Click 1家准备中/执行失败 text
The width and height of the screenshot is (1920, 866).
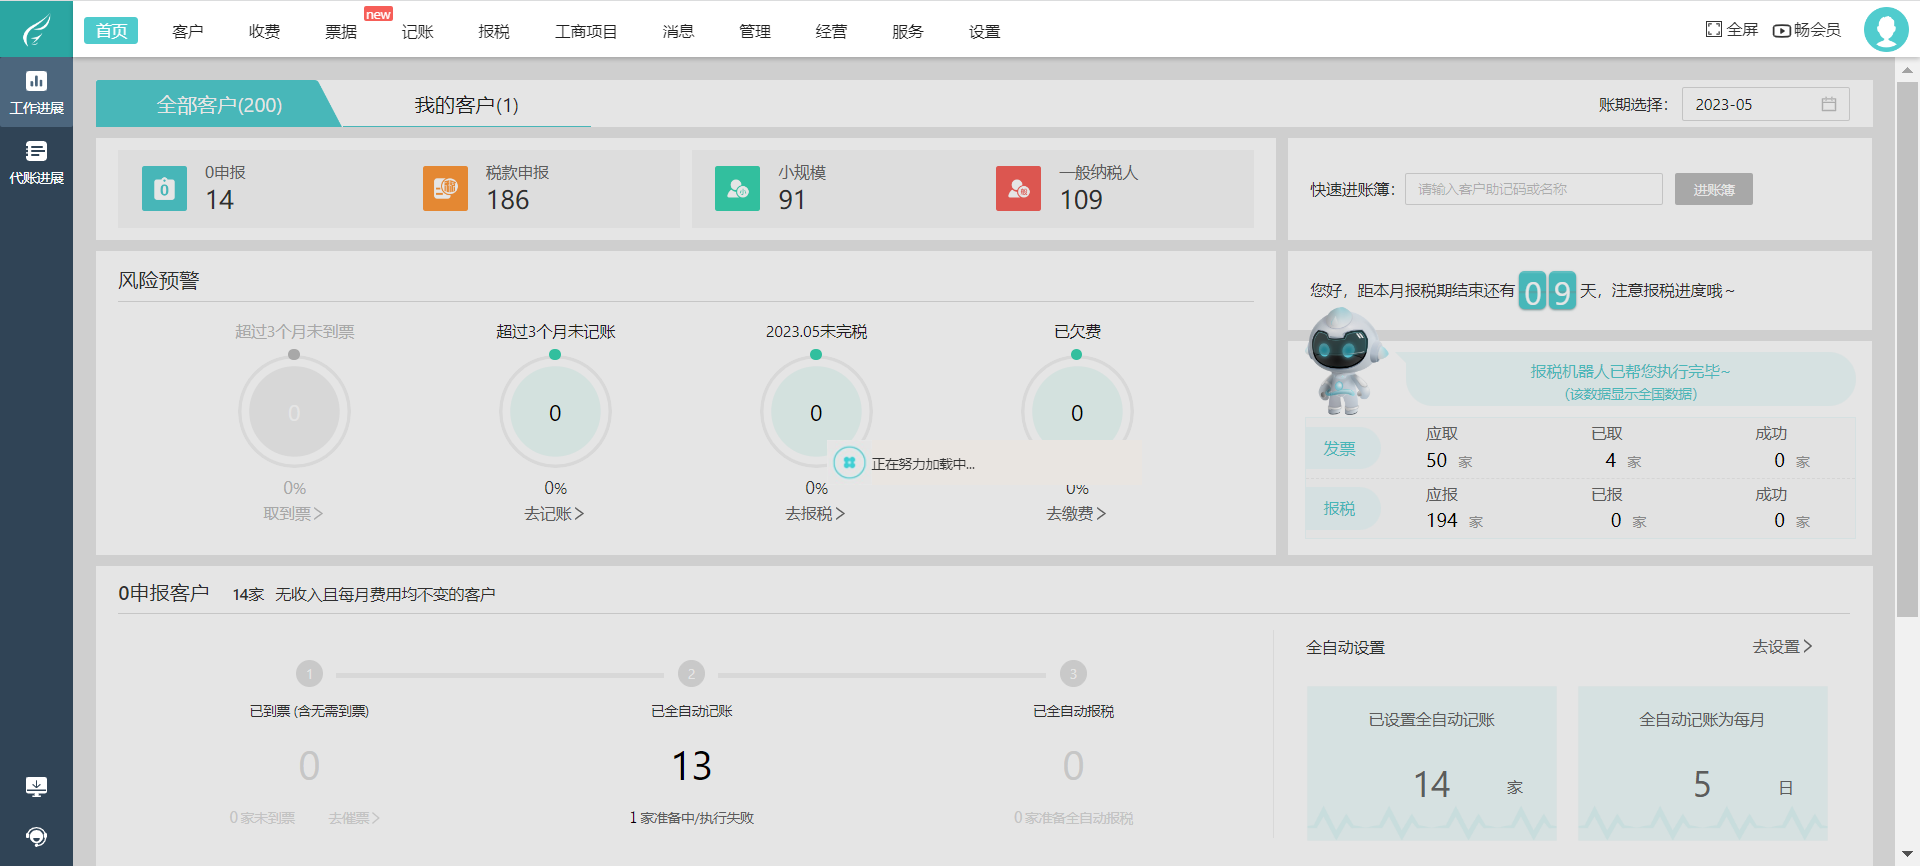(691, 818)
